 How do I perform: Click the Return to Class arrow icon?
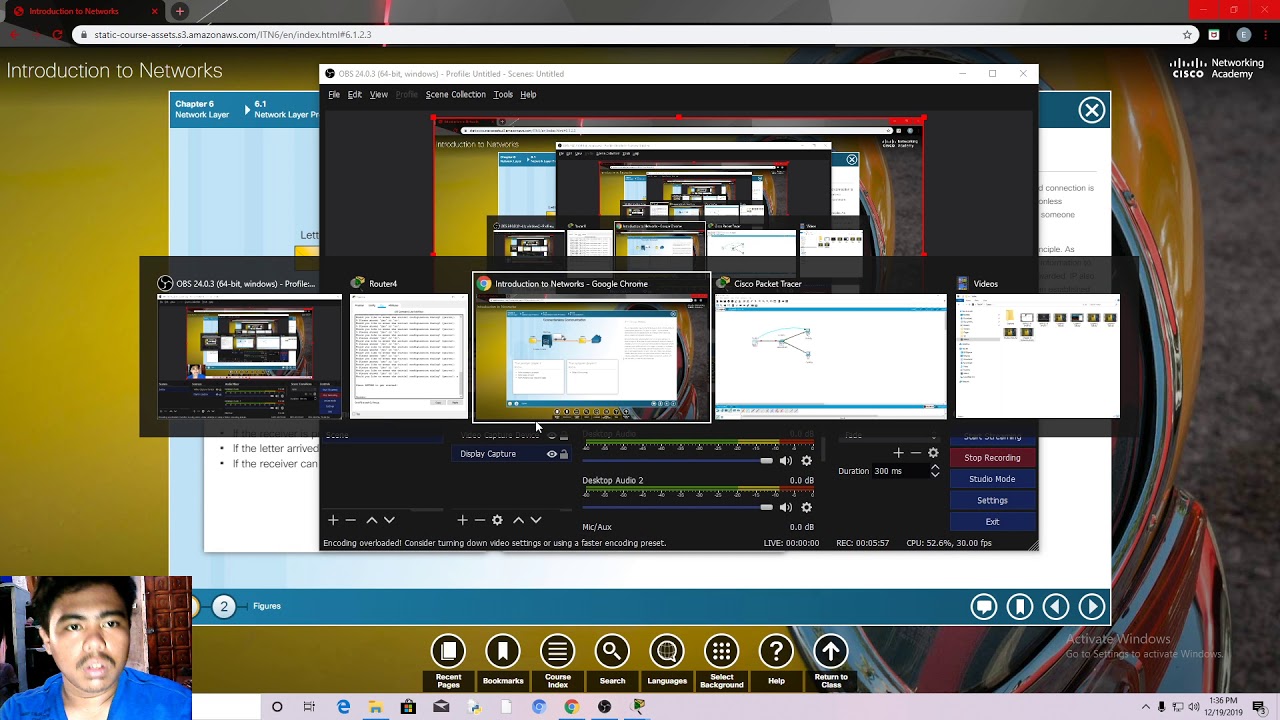pos(830,652)
